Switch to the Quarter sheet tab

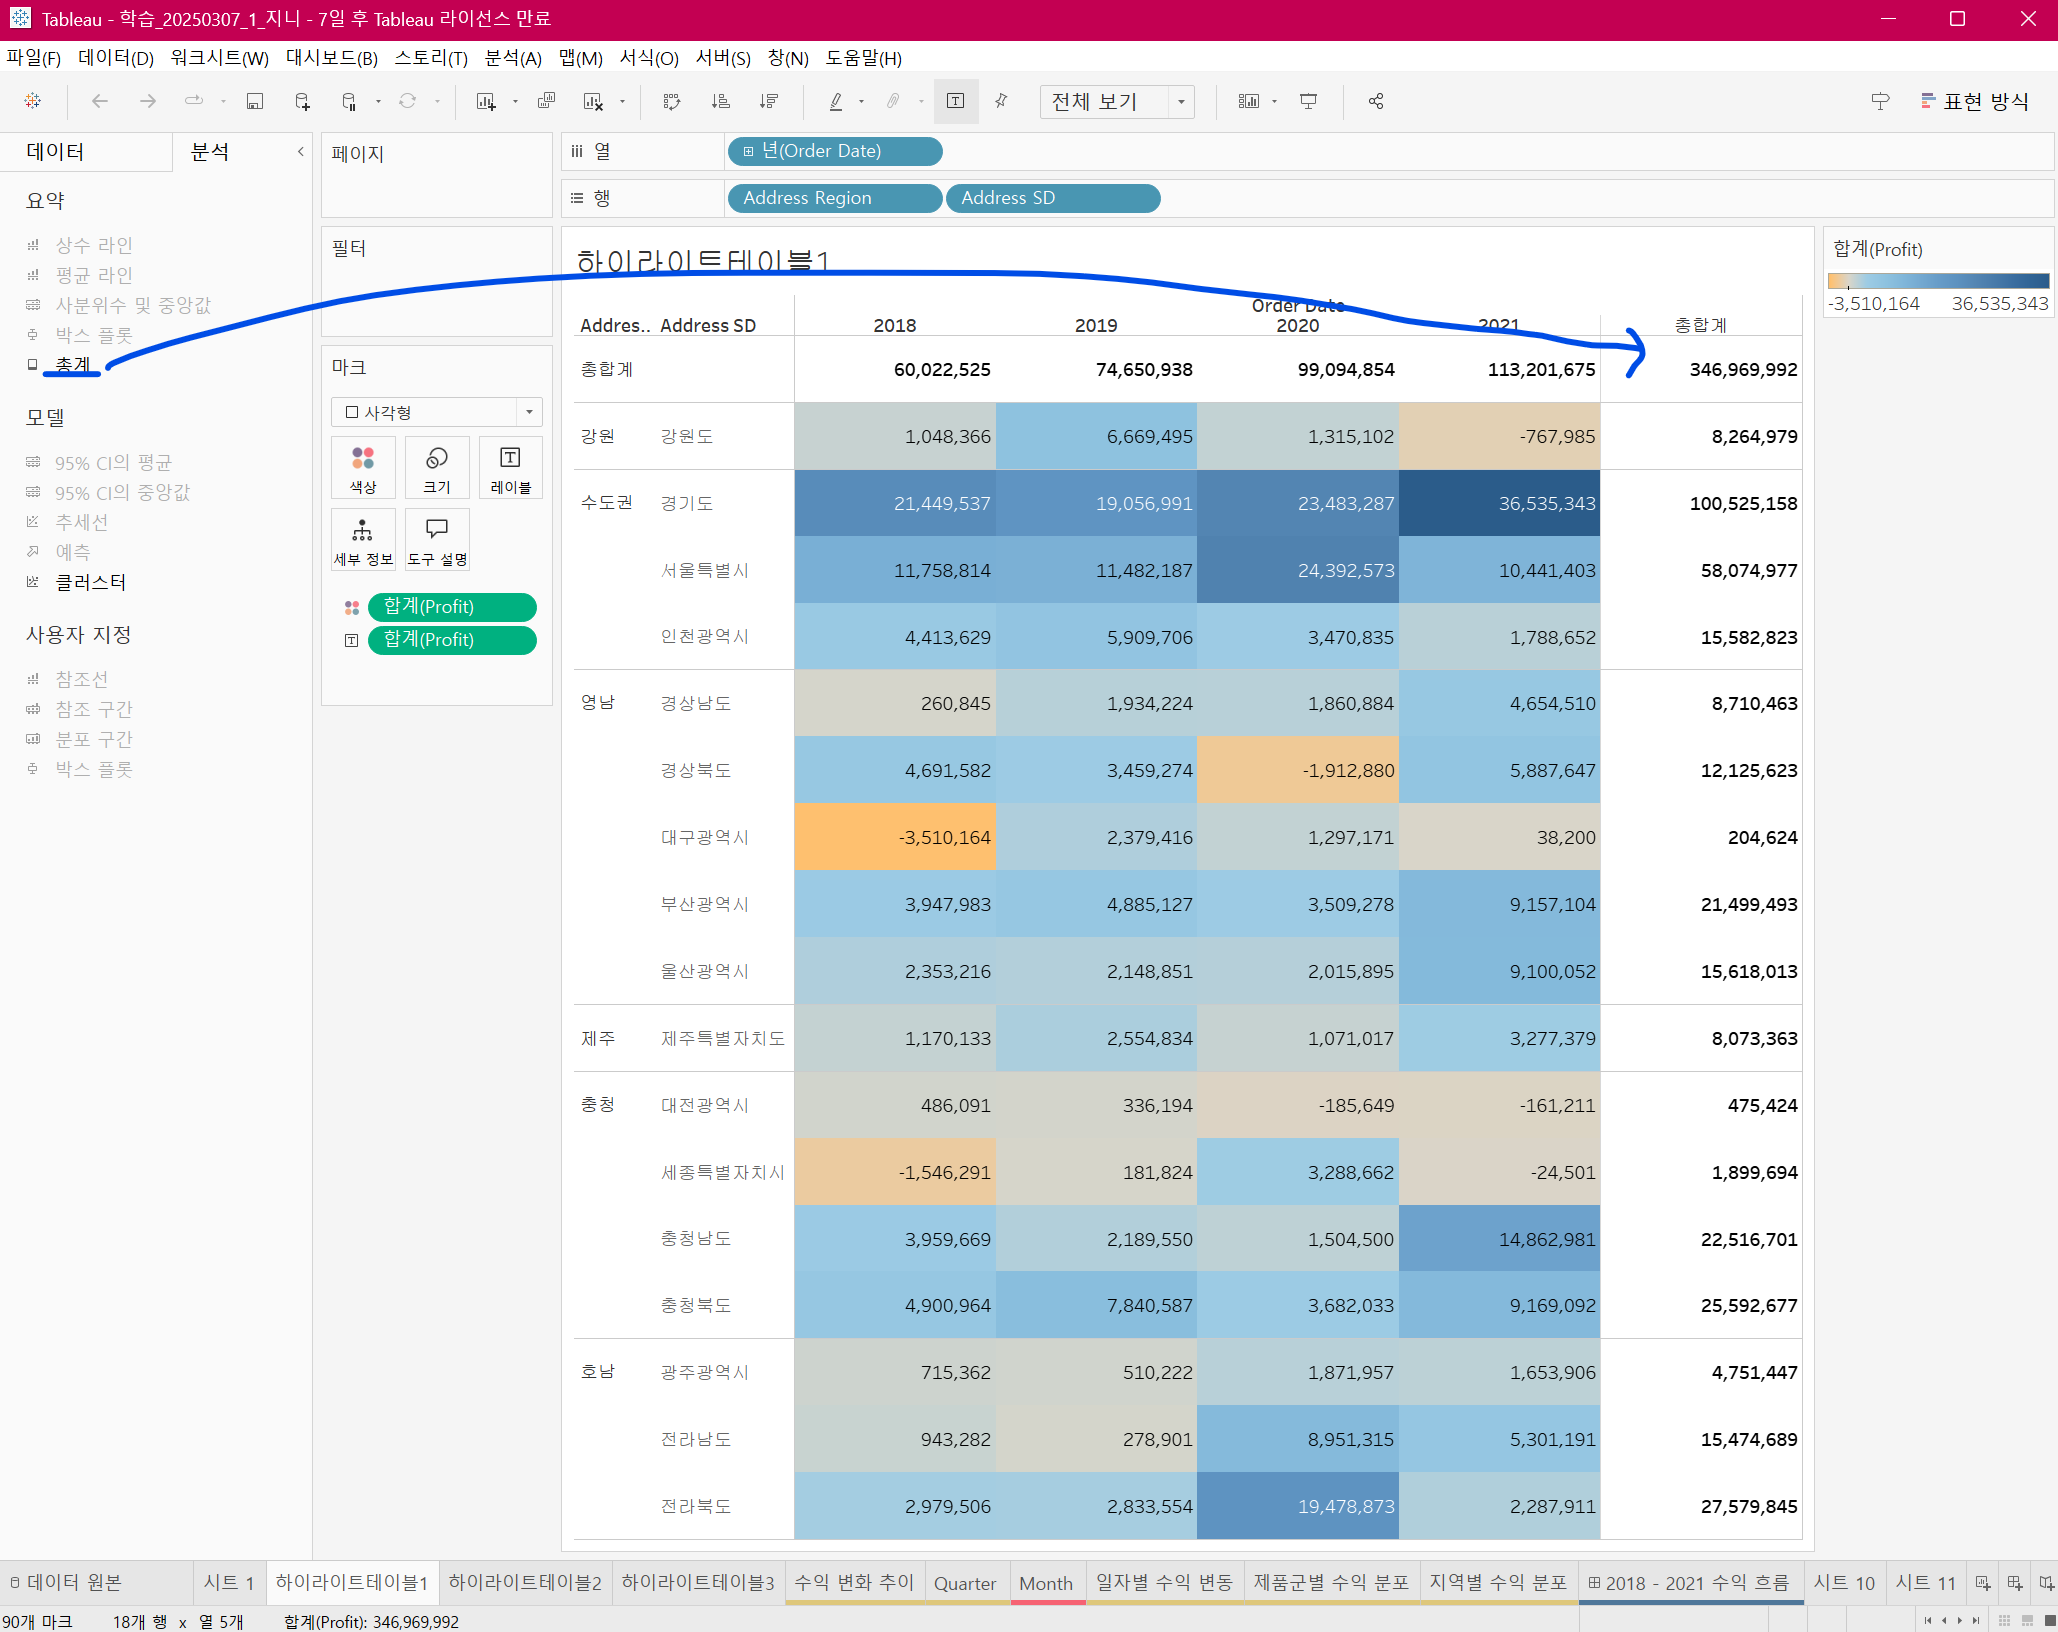pos(964,1583)
